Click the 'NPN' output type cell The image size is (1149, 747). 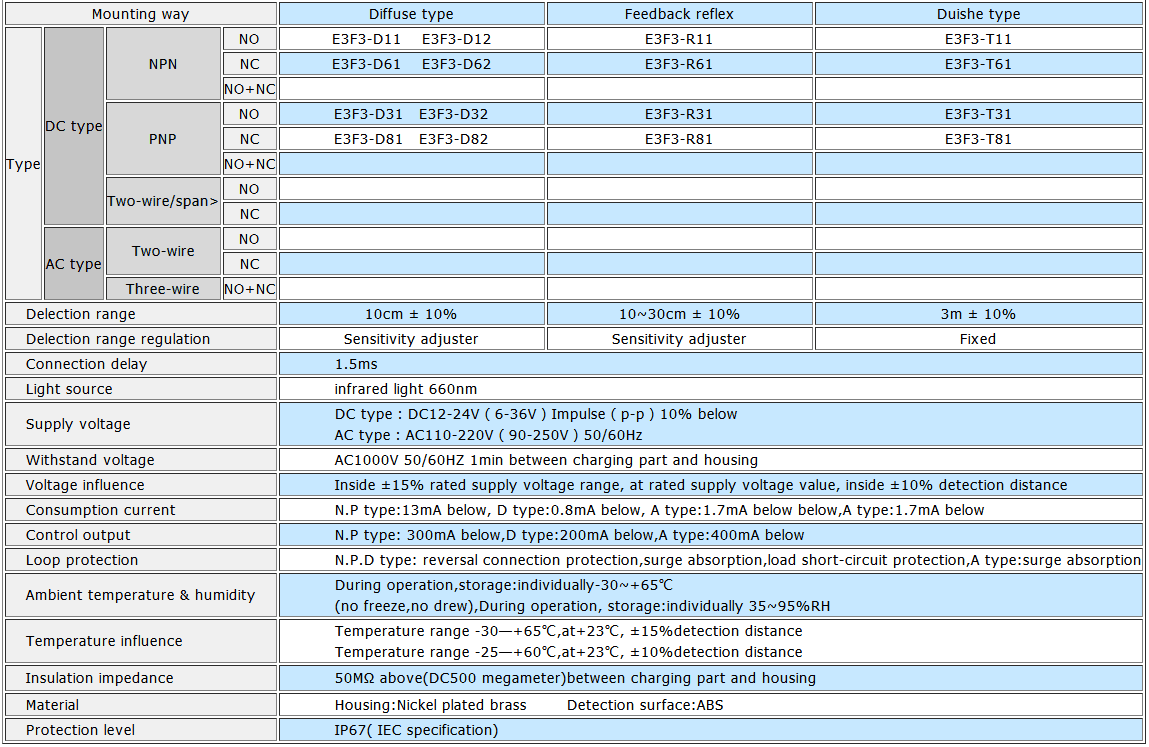[x=163, y=64]
